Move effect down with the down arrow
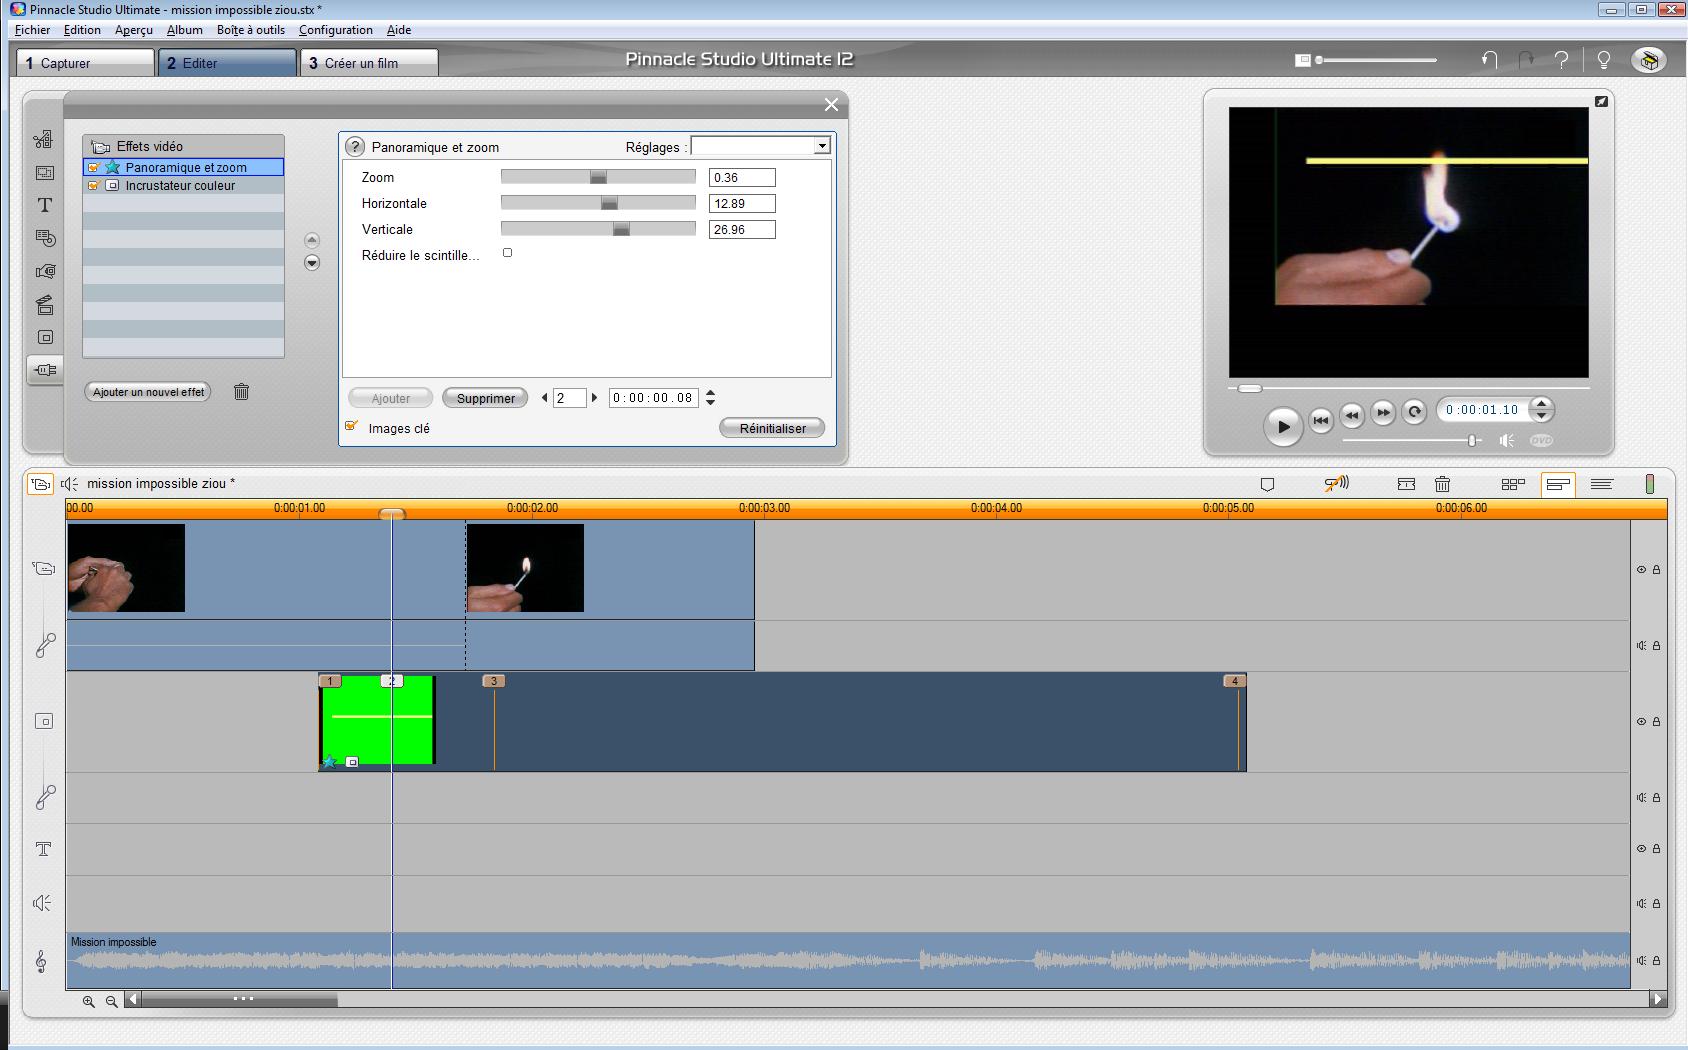1688x1050 pixels. (312, 263)
